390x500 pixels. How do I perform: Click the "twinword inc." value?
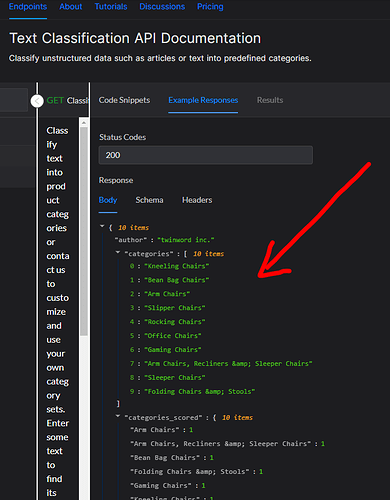(x=186, y=240)
